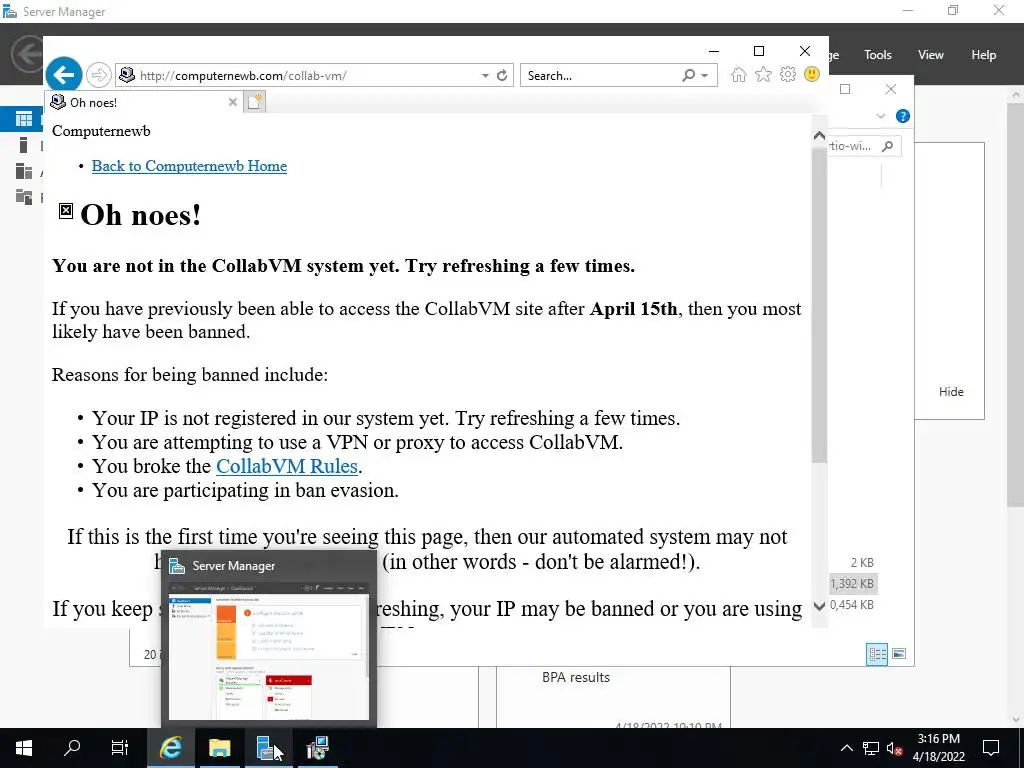The image size is (1024, 768).
Task: Open taskbar search magnifier
Action: [72, 748]
